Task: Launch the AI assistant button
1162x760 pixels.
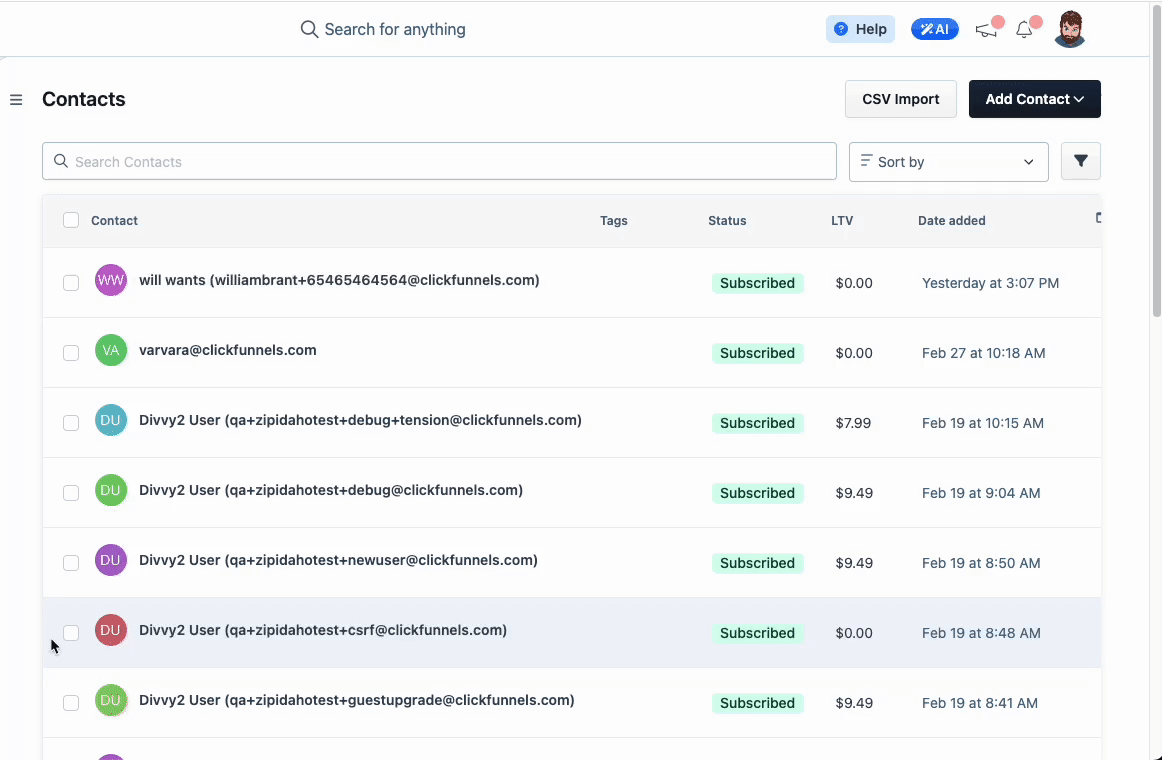Action: coord(934,30)
